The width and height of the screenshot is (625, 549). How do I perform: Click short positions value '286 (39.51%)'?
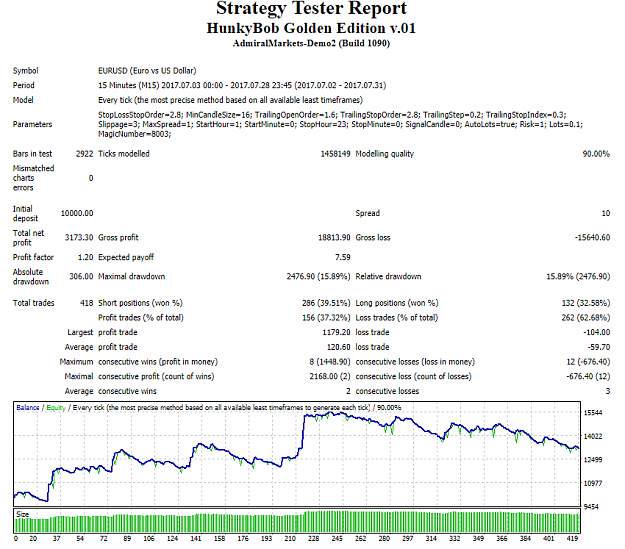click(x=326, y=303)
